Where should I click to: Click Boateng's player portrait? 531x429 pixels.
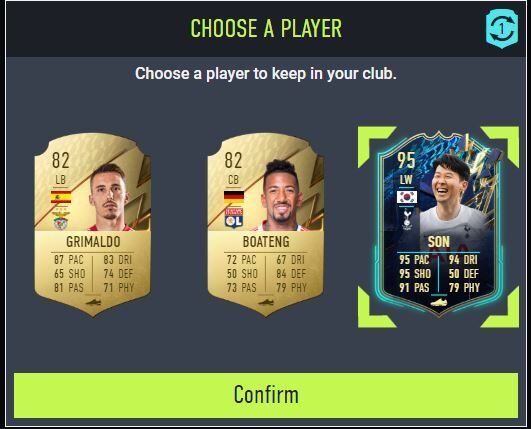(x=282, y=195)
